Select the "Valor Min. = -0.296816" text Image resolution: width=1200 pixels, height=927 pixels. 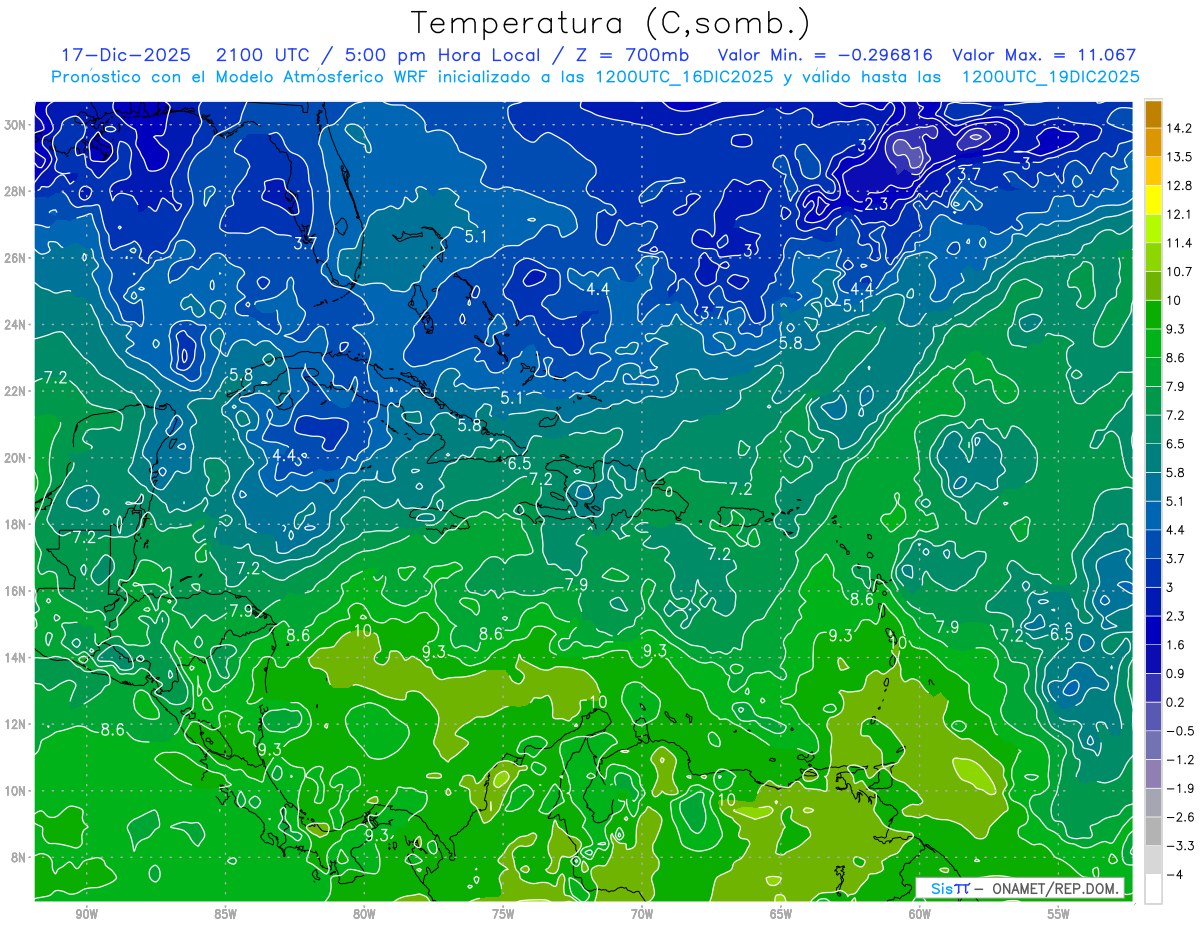(x=826, y=55)
